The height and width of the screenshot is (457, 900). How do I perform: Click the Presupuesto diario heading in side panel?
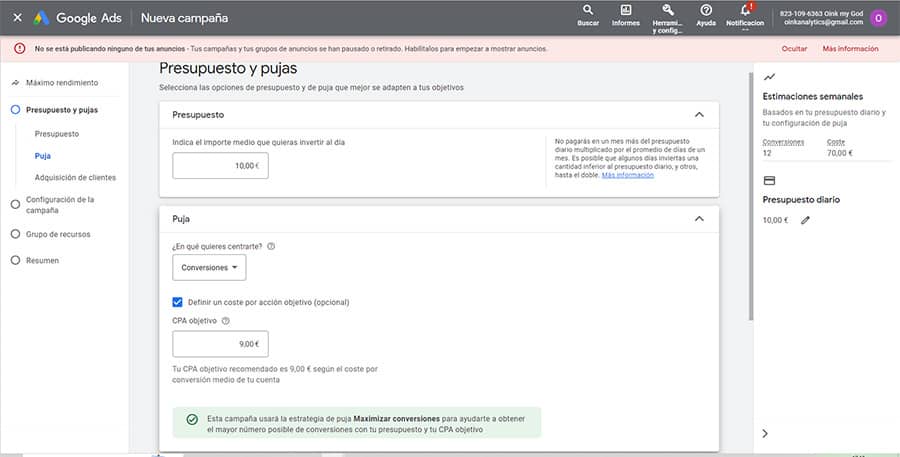click(801, 200)
